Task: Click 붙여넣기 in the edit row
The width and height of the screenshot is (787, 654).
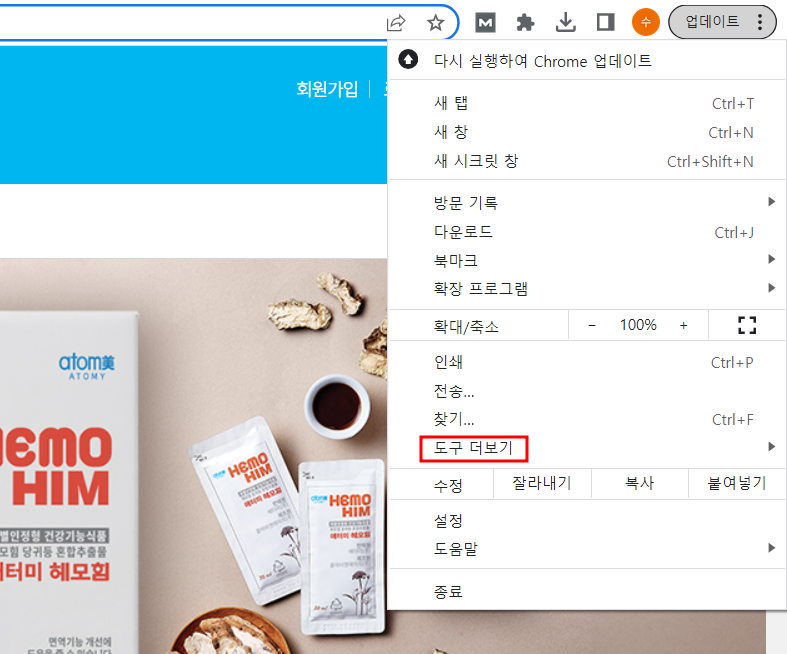Action: 736,483
